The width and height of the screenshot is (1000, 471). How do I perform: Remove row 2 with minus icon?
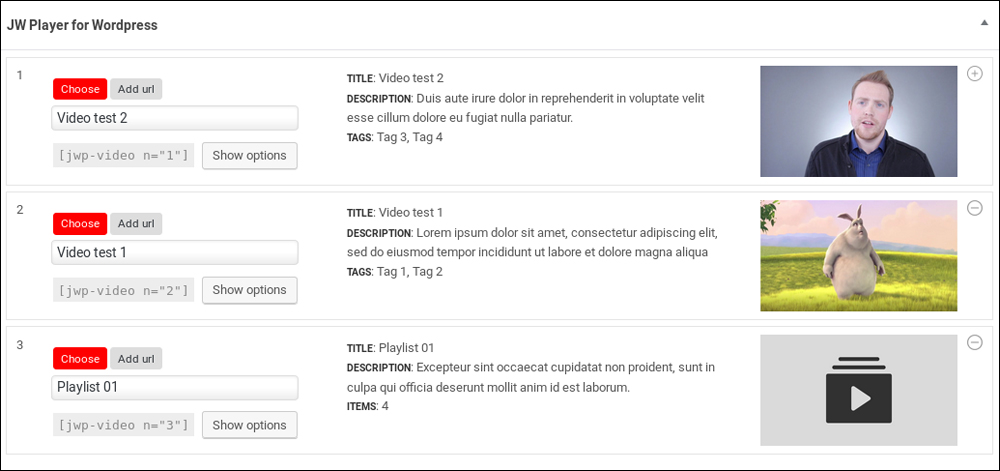pos(974,208)
